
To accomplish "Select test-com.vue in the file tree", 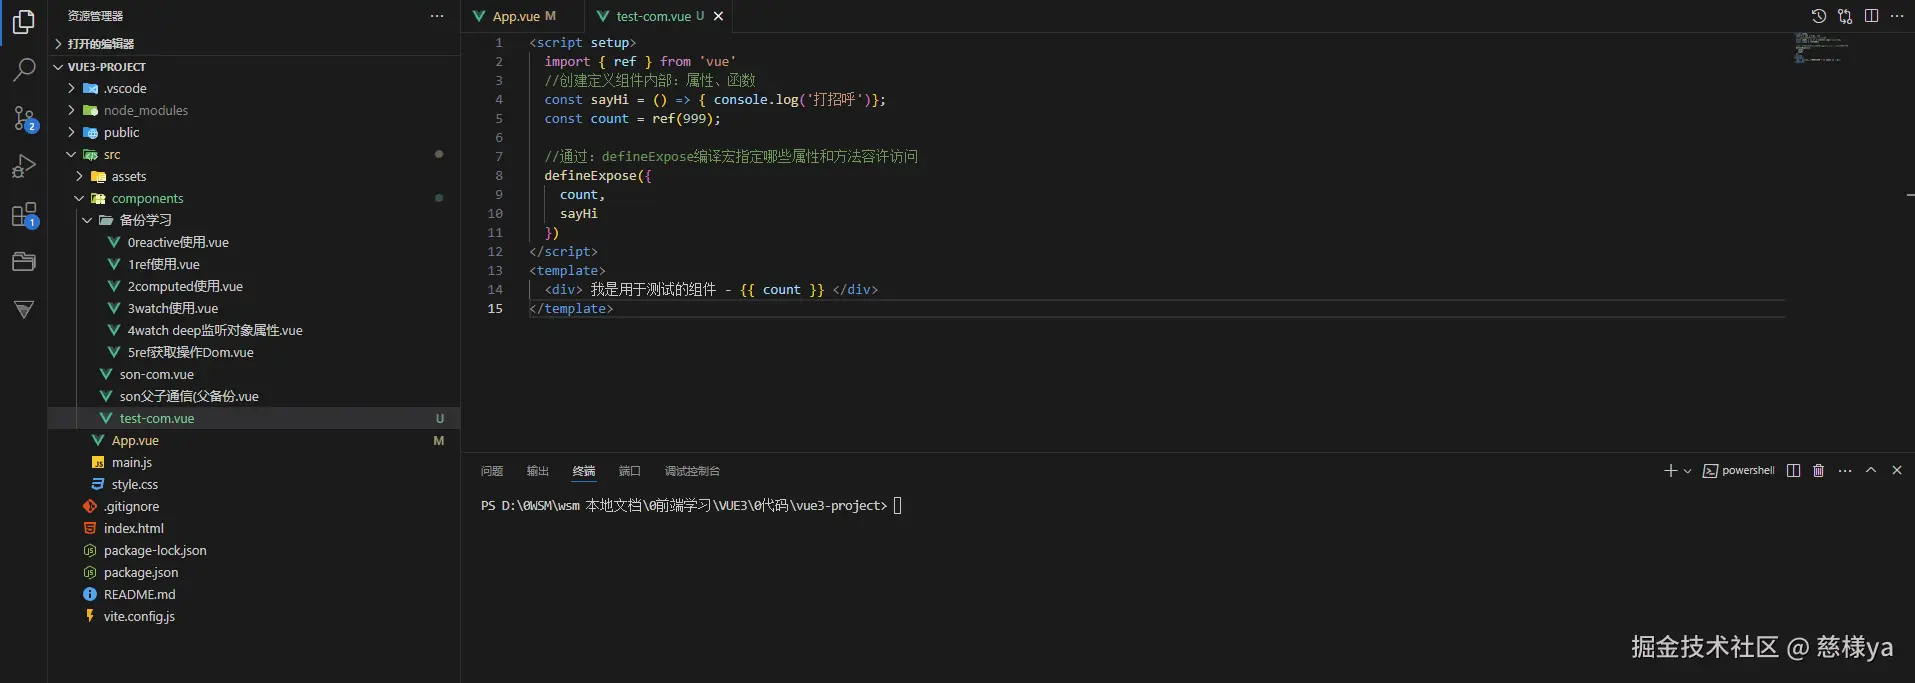I will pyautogui.click(x=254, y=419).
